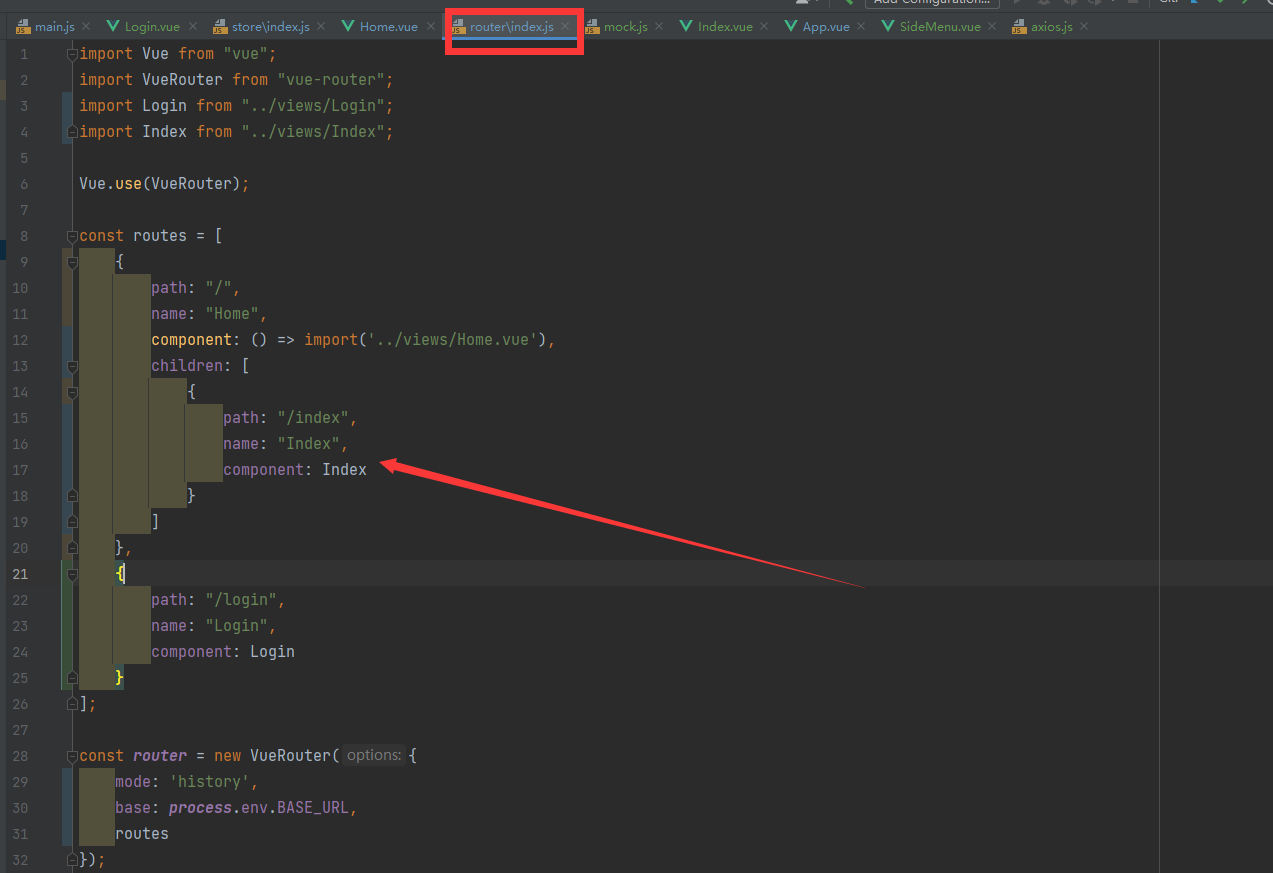The height and width of the screenshot is (873, 1273).
Task: Fold the routes array at line 8
Action: click(x=72, y=236)
